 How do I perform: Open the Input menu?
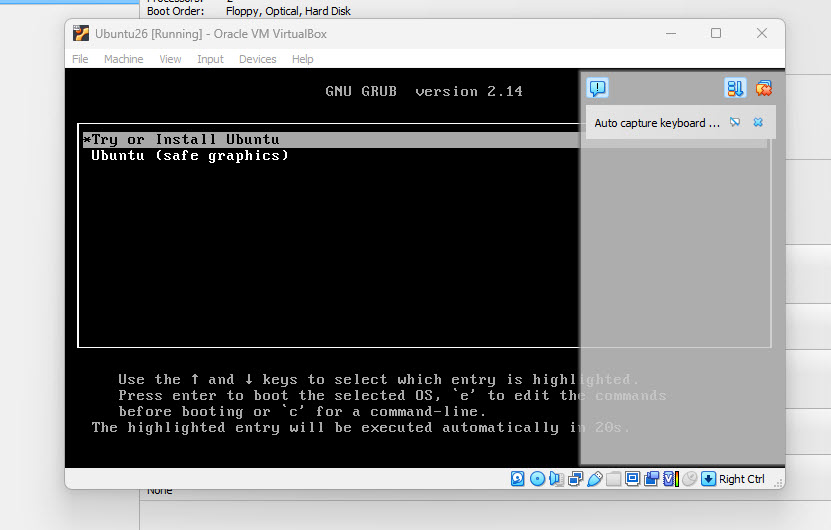pos(210,59)
